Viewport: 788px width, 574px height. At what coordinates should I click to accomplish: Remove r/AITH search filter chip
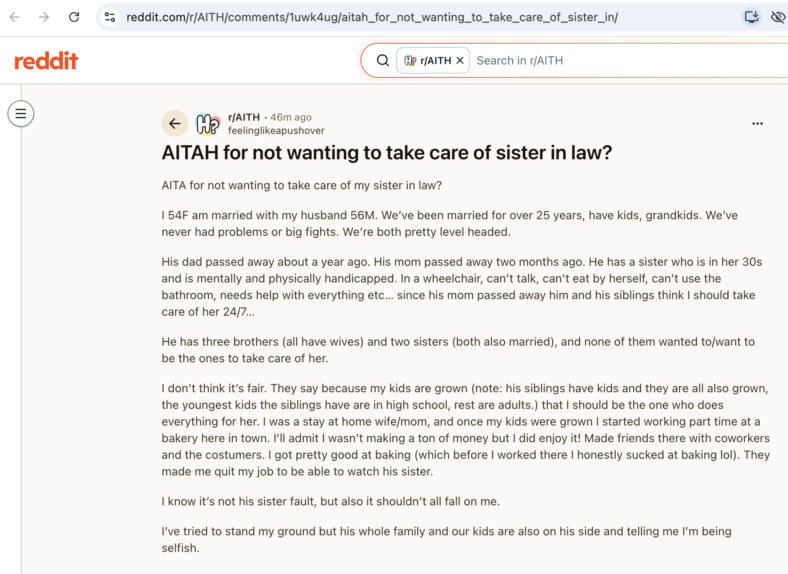point(460,60)
